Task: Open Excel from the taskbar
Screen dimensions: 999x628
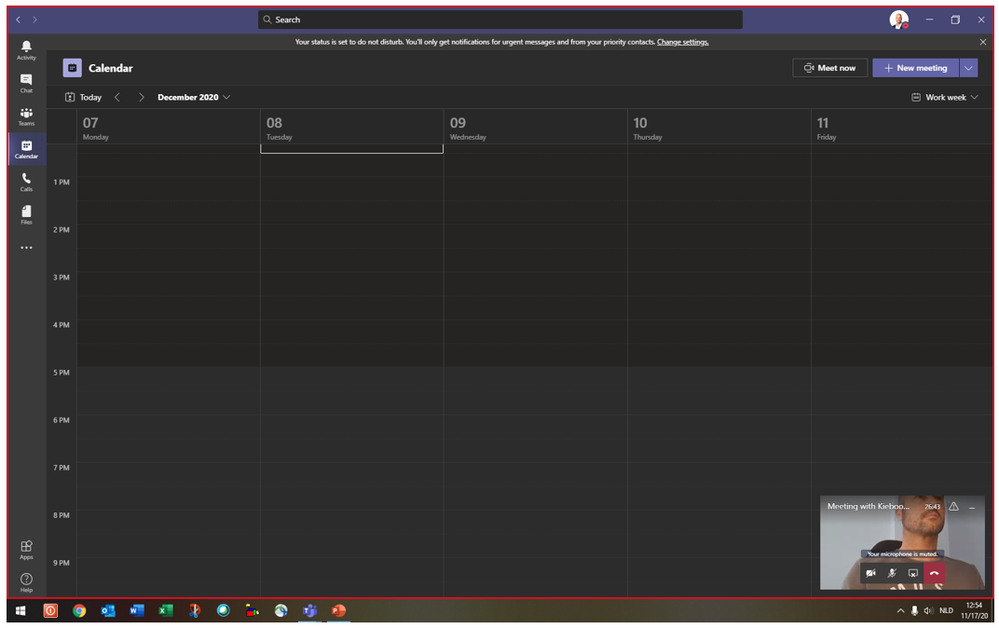Action: (x=166, y=611)
